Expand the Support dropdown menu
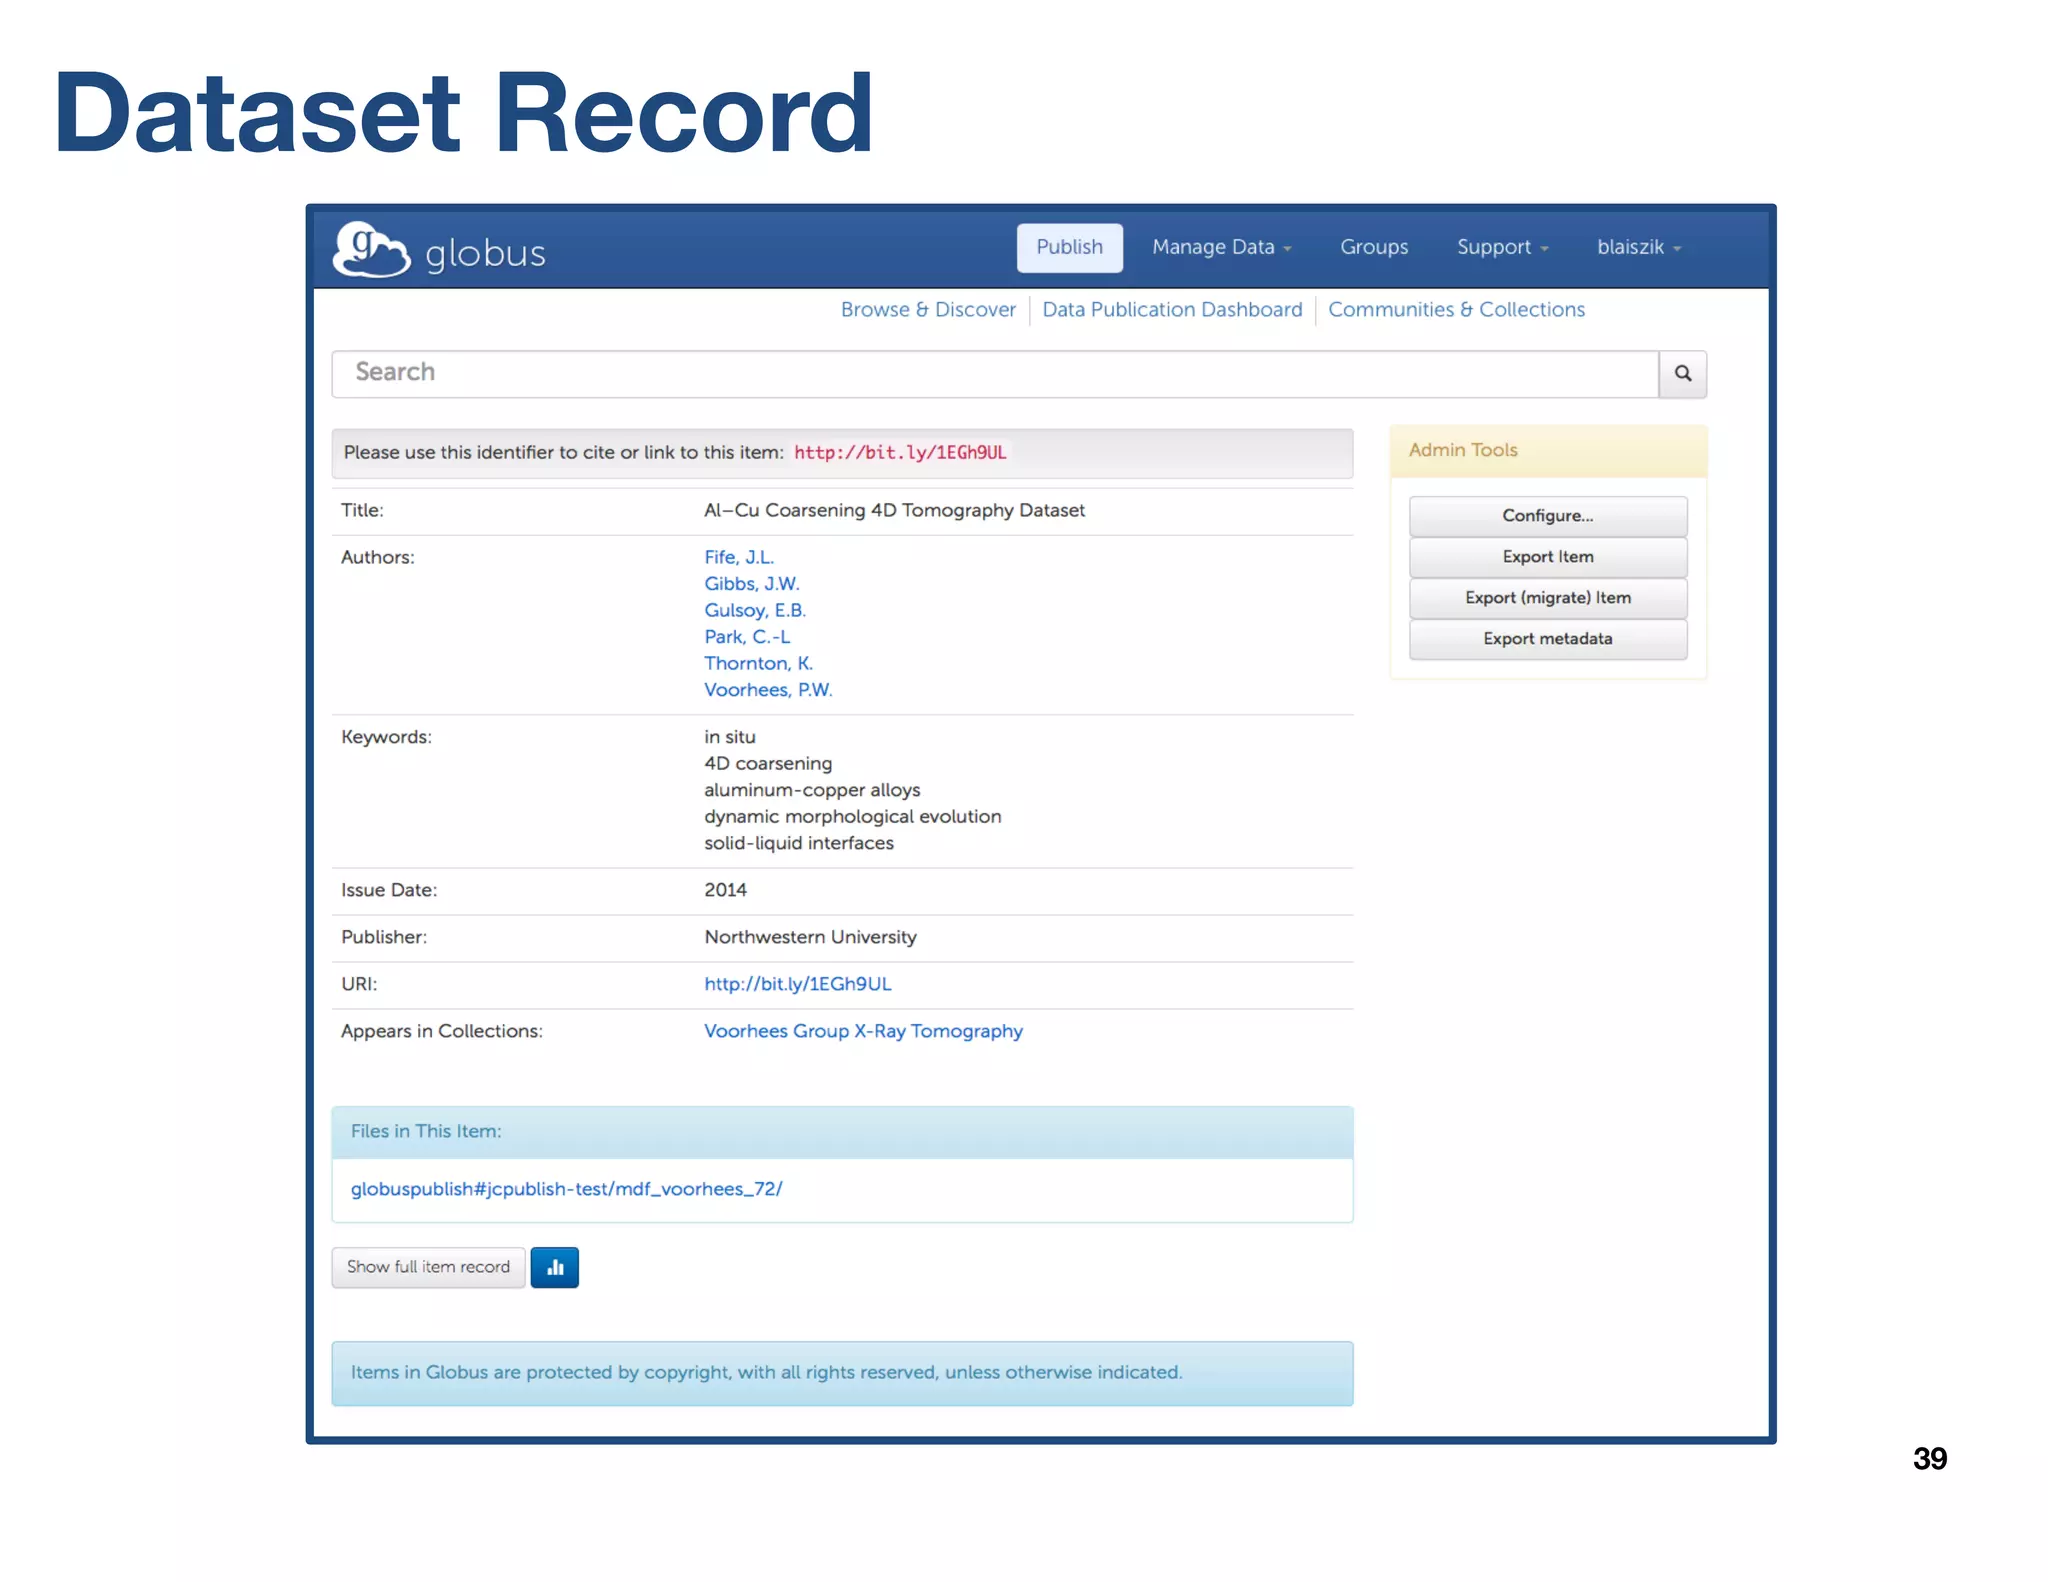 [x=1502, y=247]
